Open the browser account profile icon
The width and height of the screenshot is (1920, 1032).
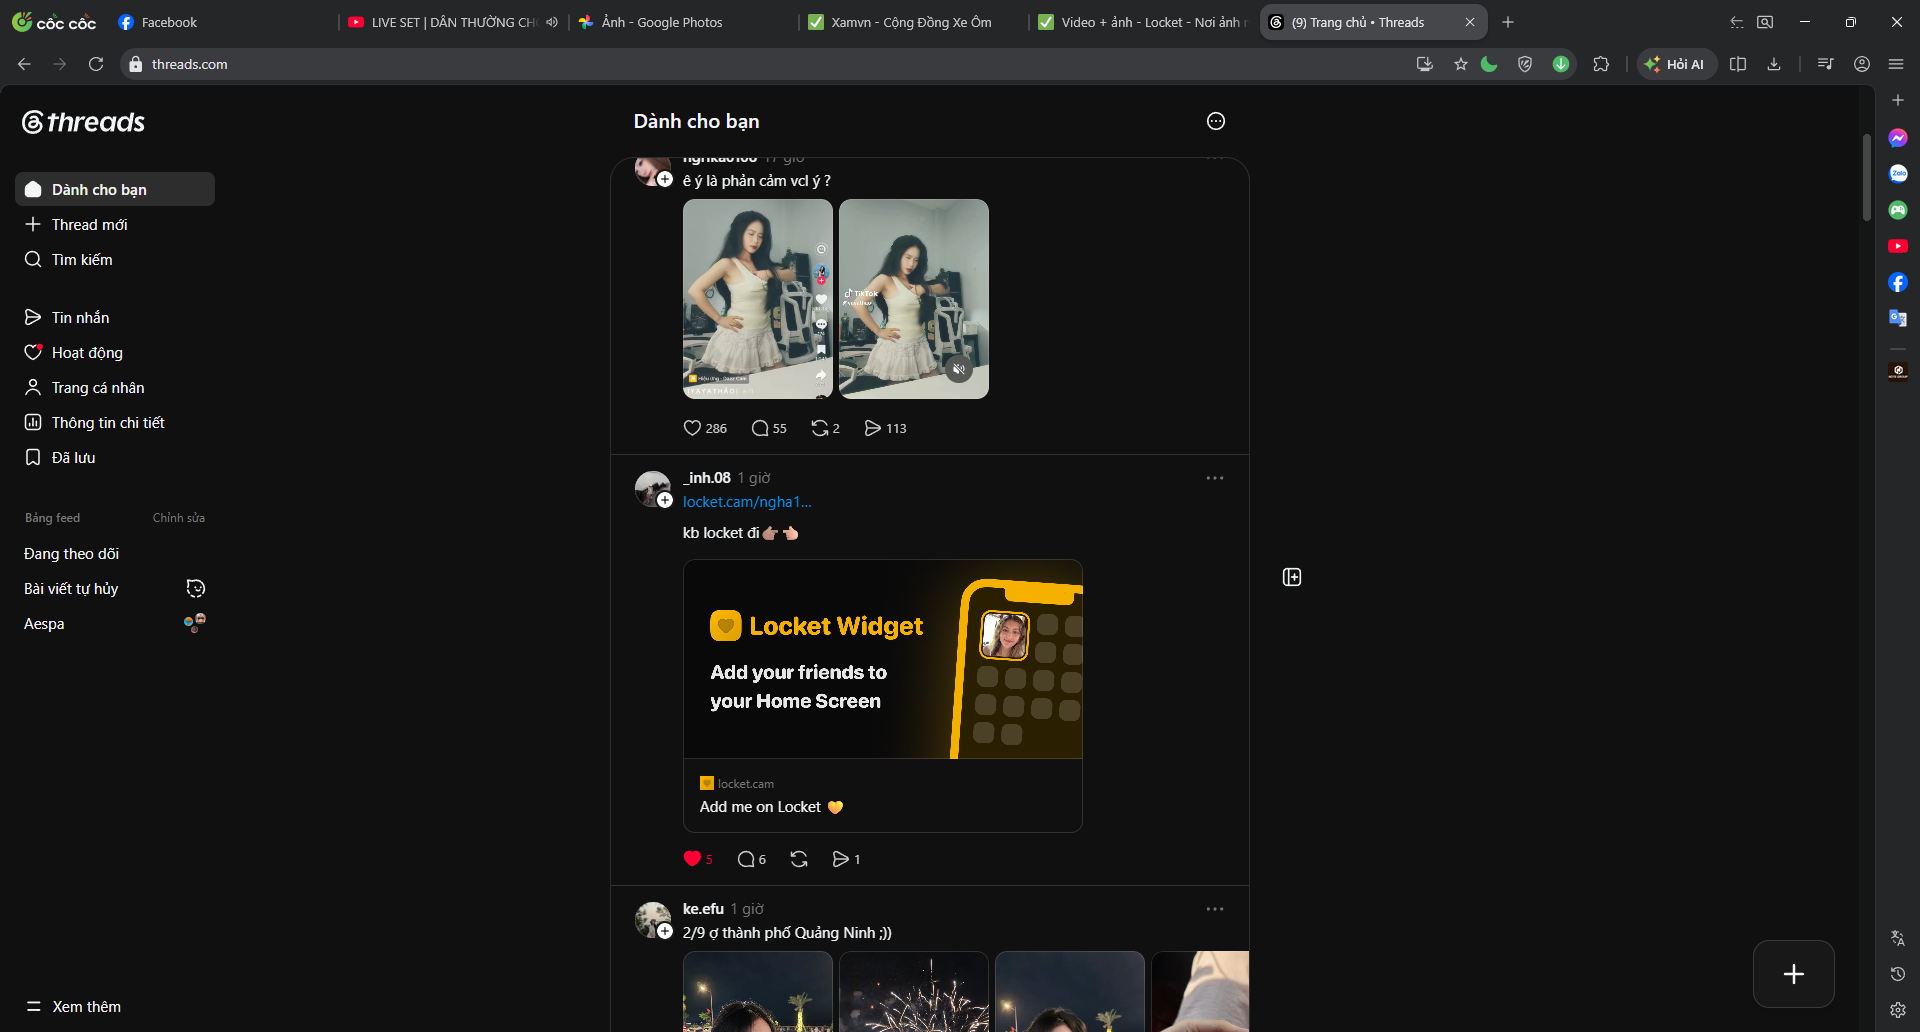pyautogui.click(x=1862, y=64)
